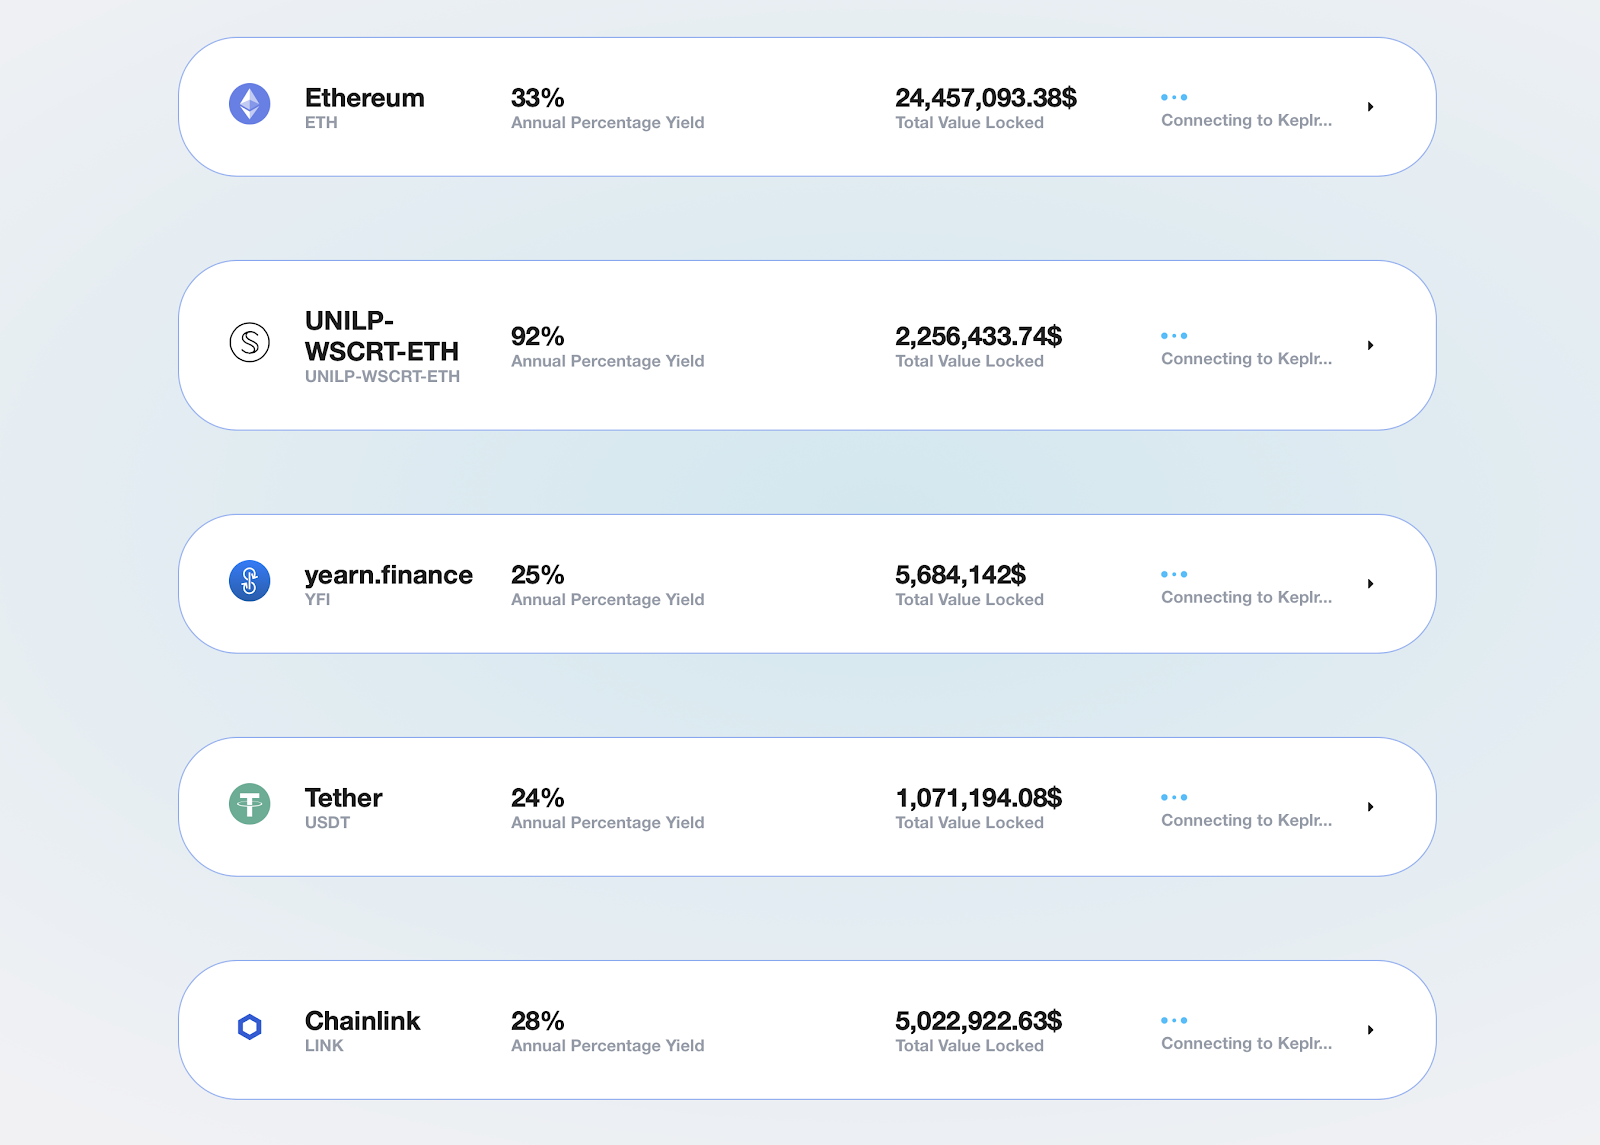
Task: Click the 24% yield value
Action: coord(538,798)
